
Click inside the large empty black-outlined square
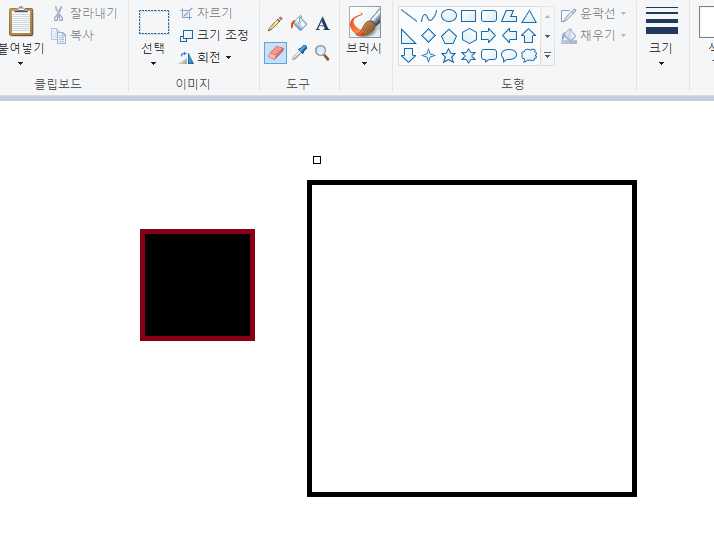[x=472, y=338]
